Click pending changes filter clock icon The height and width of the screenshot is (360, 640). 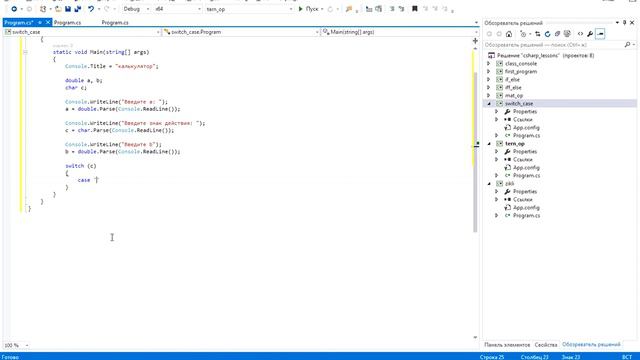click(x=523, y=34)
